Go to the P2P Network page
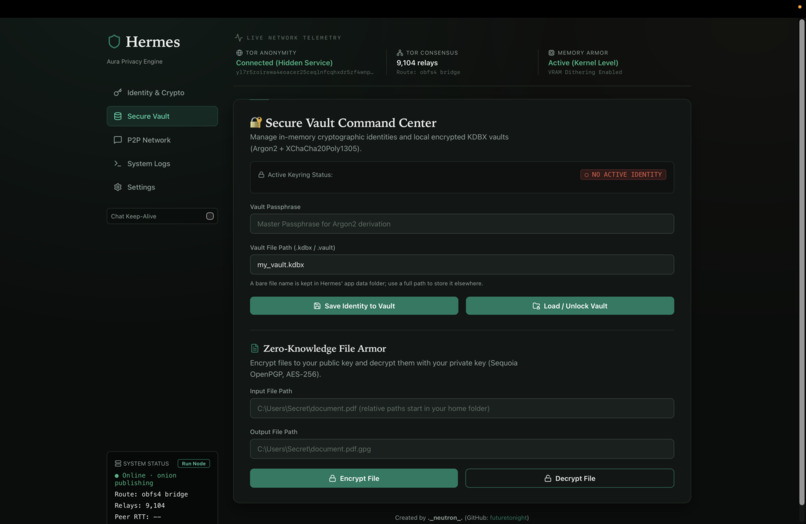This screenshot has width=806, height=524. click(x=162, y=140)
